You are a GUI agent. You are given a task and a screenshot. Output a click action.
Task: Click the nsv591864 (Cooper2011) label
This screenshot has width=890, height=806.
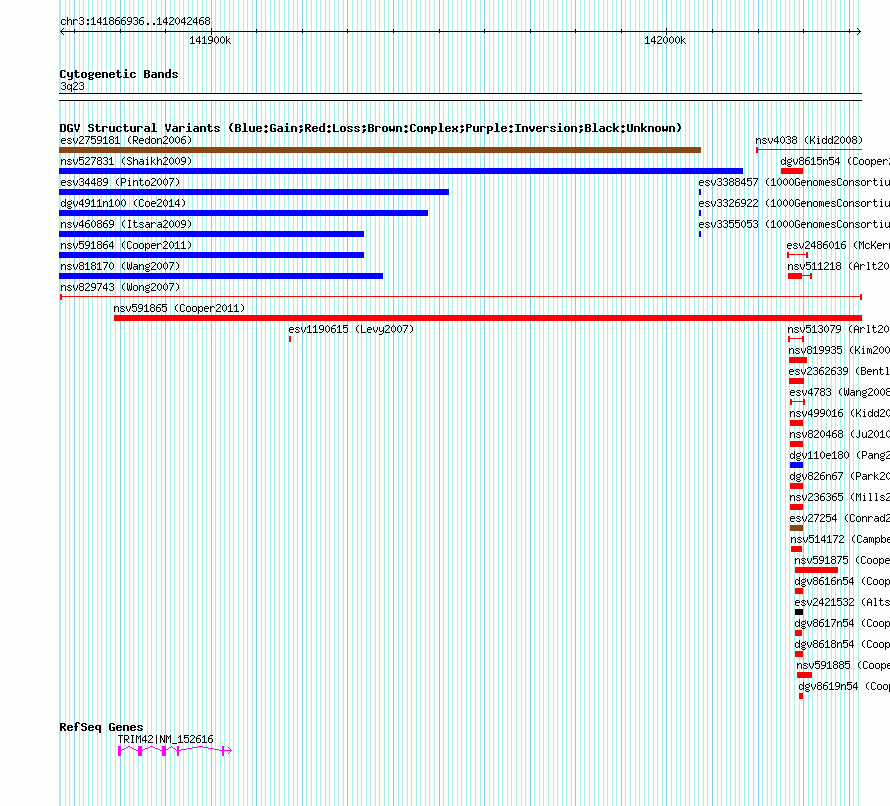tap(126, 245)
